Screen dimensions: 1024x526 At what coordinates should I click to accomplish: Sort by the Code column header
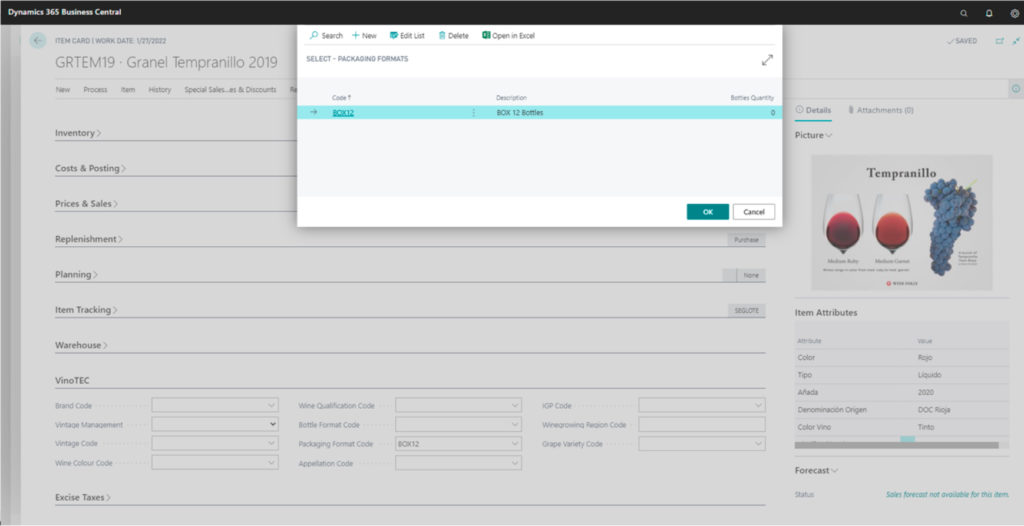[341, 97]
